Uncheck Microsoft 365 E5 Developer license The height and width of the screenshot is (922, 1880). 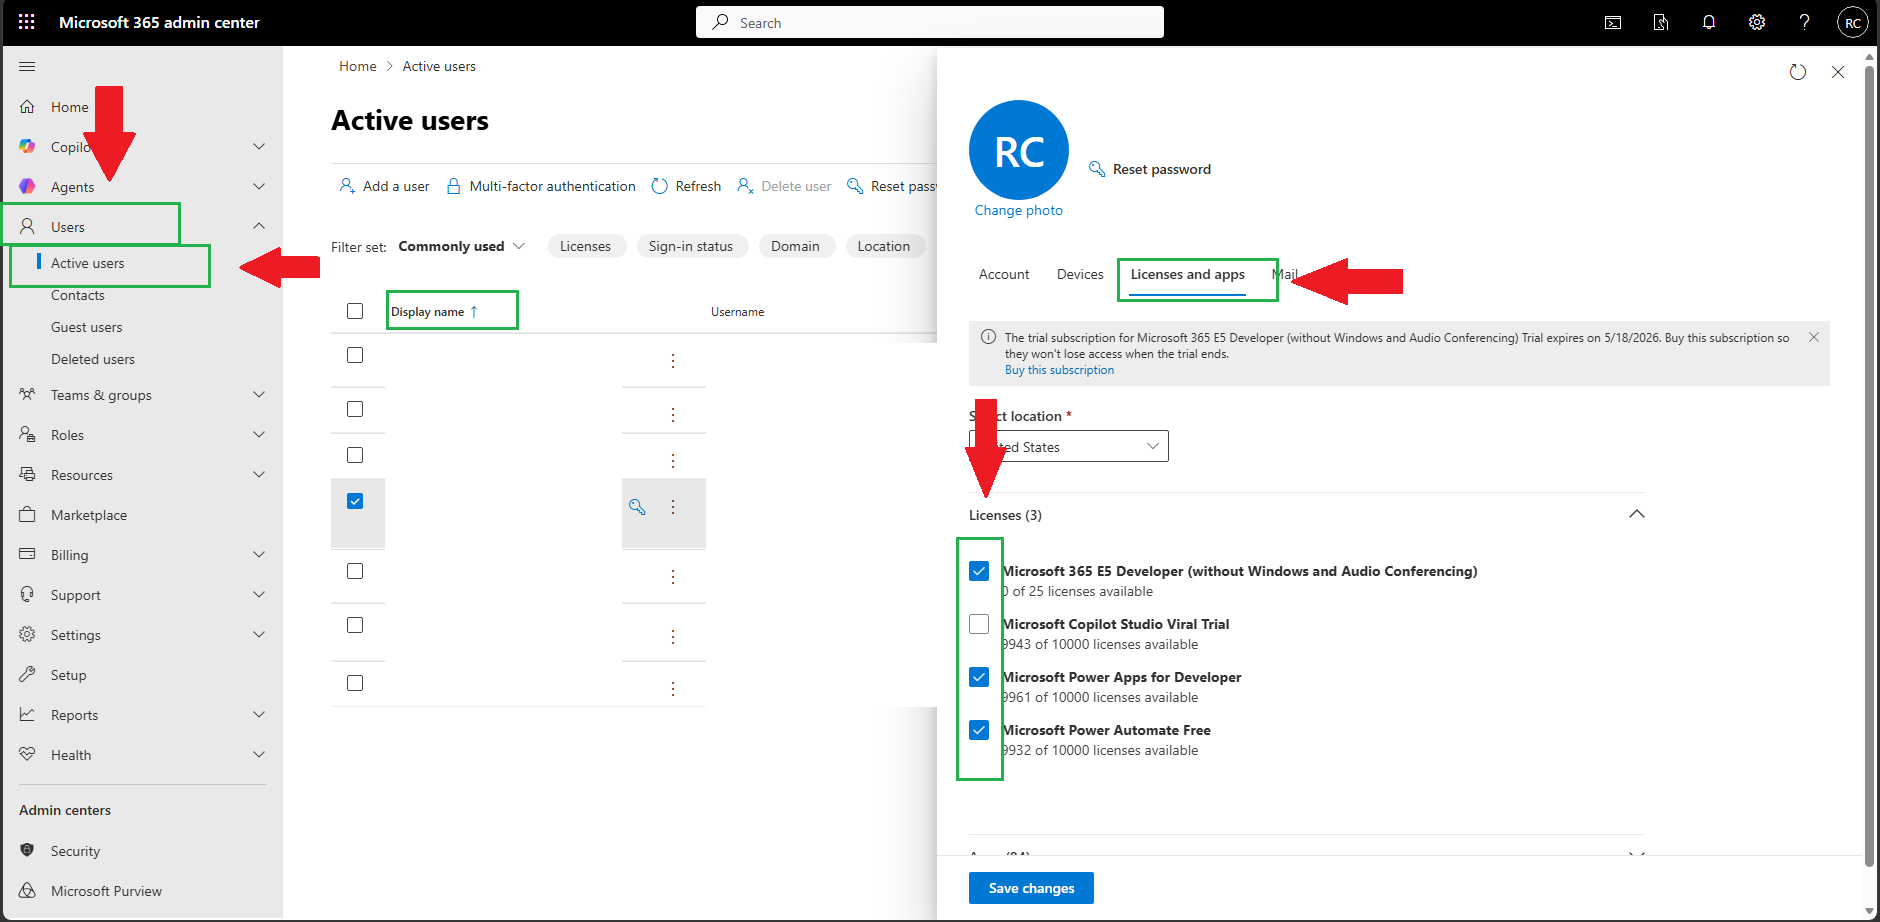click(x=979, y=571)
